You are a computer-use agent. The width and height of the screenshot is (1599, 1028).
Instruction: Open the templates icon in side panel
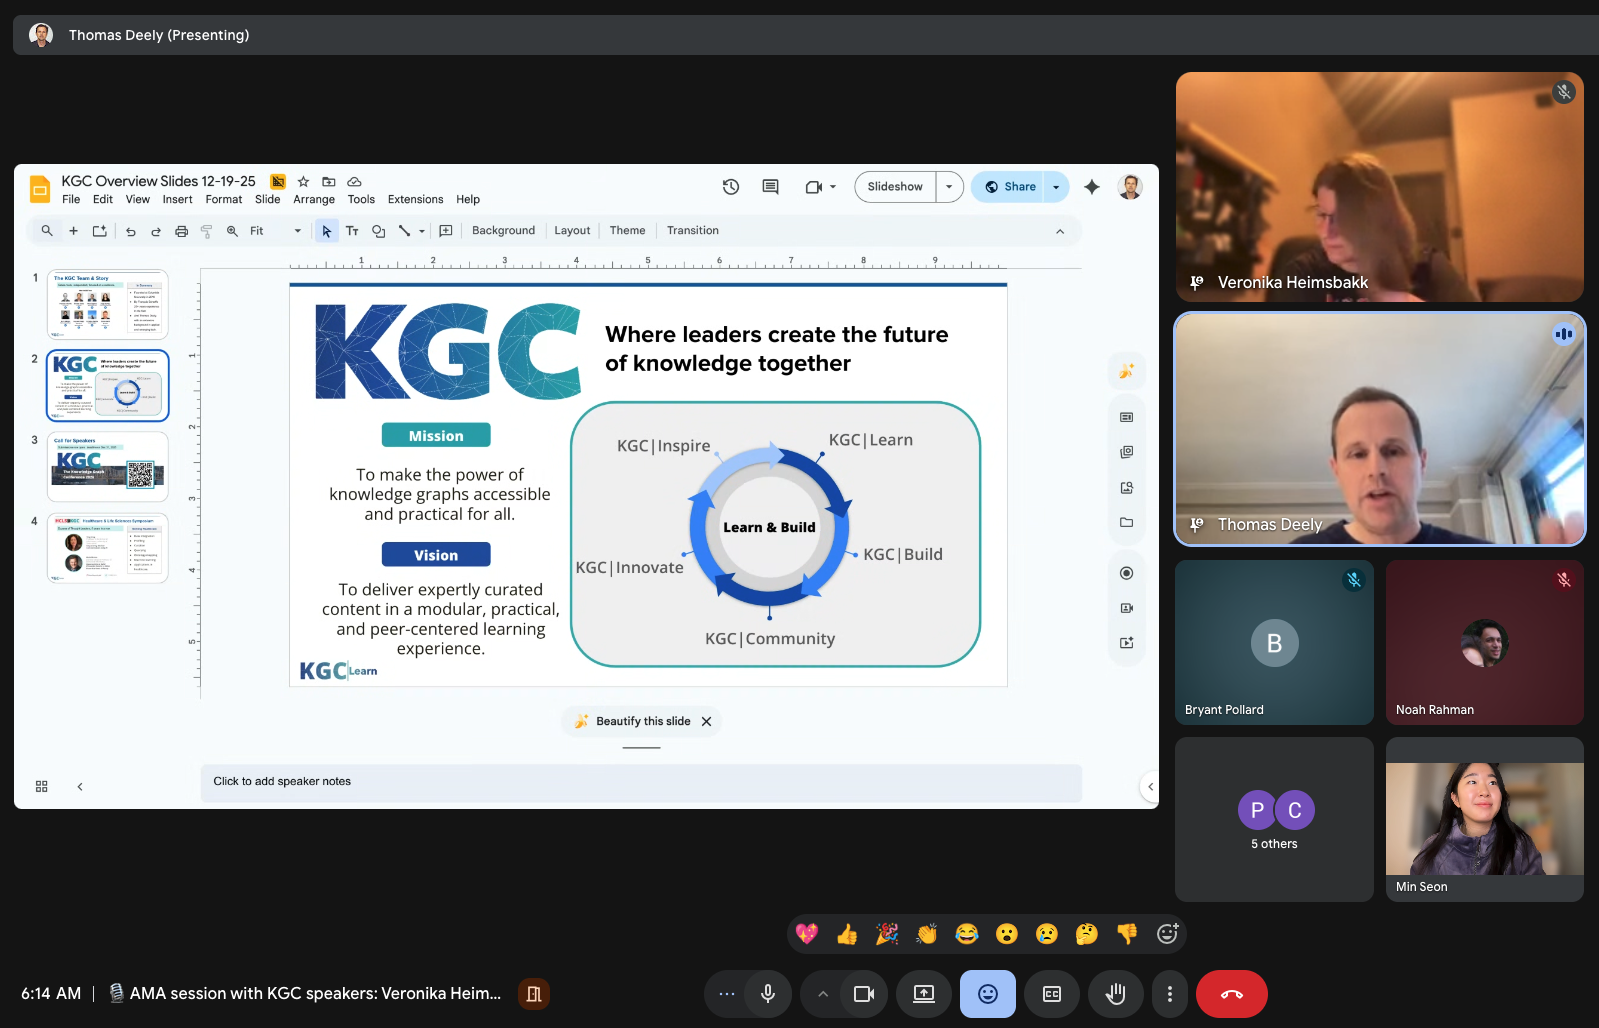pos(1127,417)
